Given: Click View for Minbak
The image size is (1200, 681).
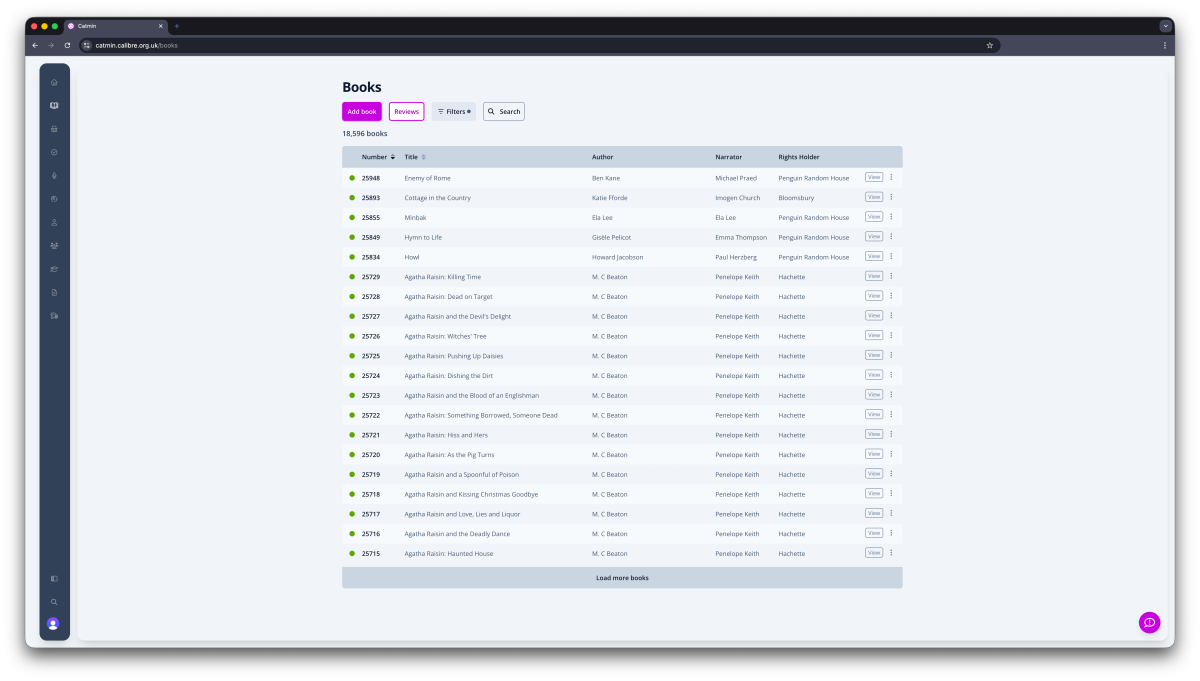Looking at the screenshot, I should coord(874,217).
